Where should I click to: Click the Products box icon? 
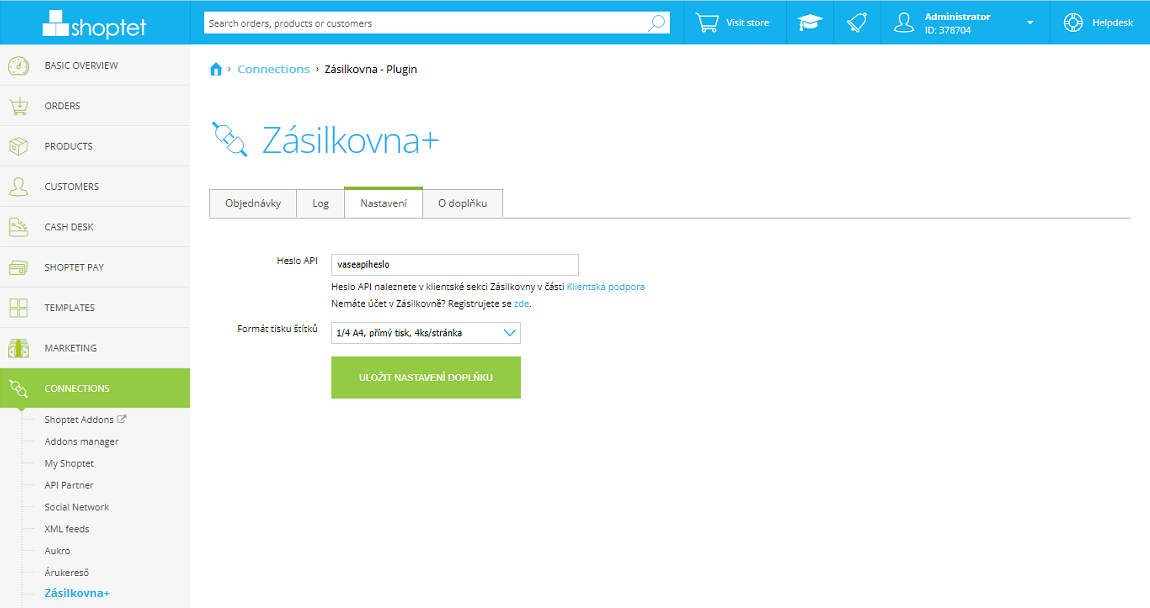tap(18, 146)
